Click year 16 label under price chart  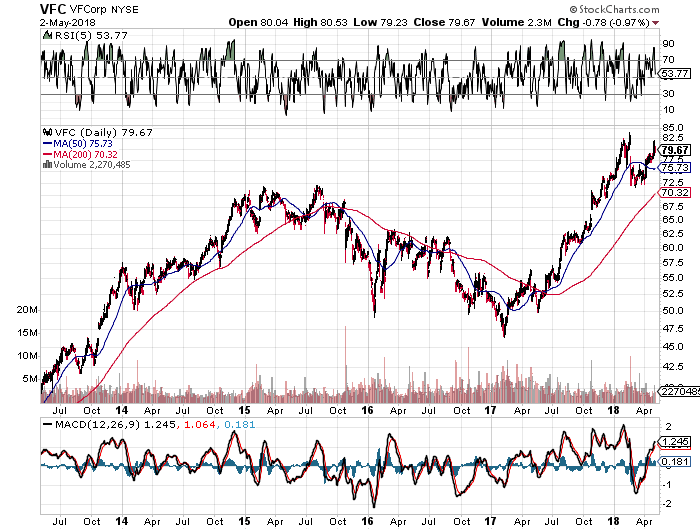[x=367, y=410]
